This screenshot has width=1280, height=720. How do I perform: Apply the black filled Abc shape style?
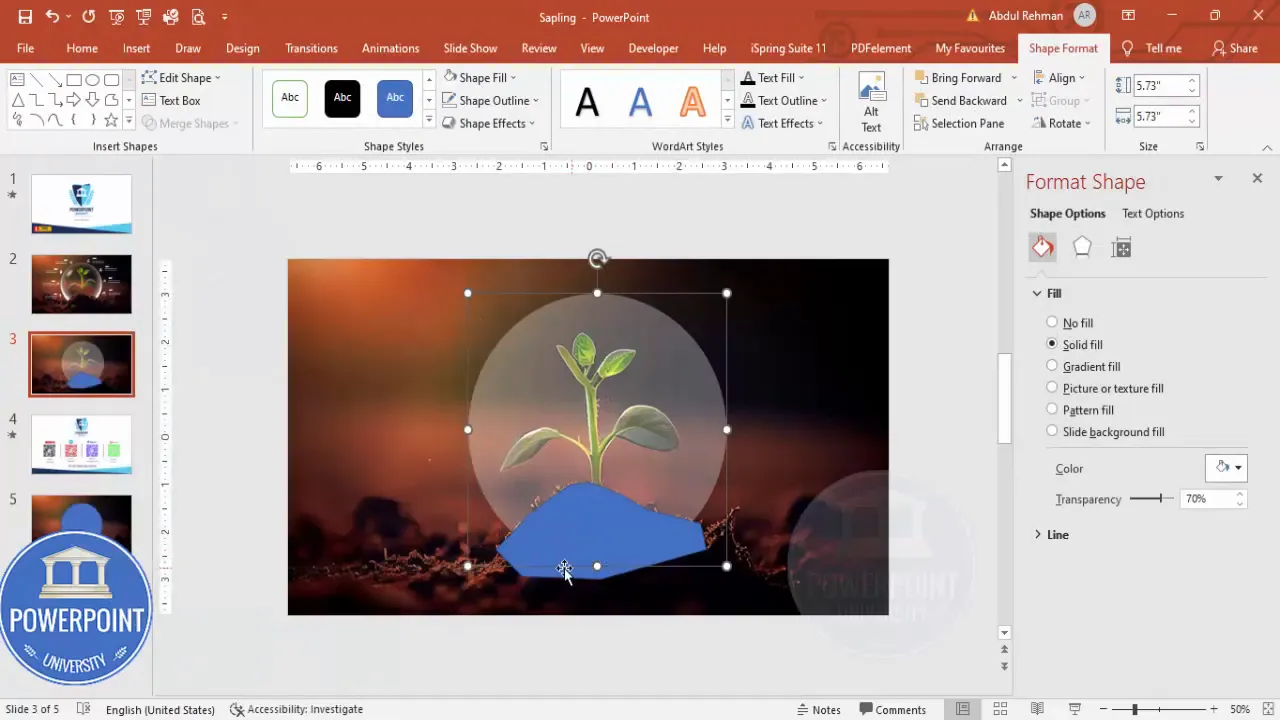click(x=342, y=98)
